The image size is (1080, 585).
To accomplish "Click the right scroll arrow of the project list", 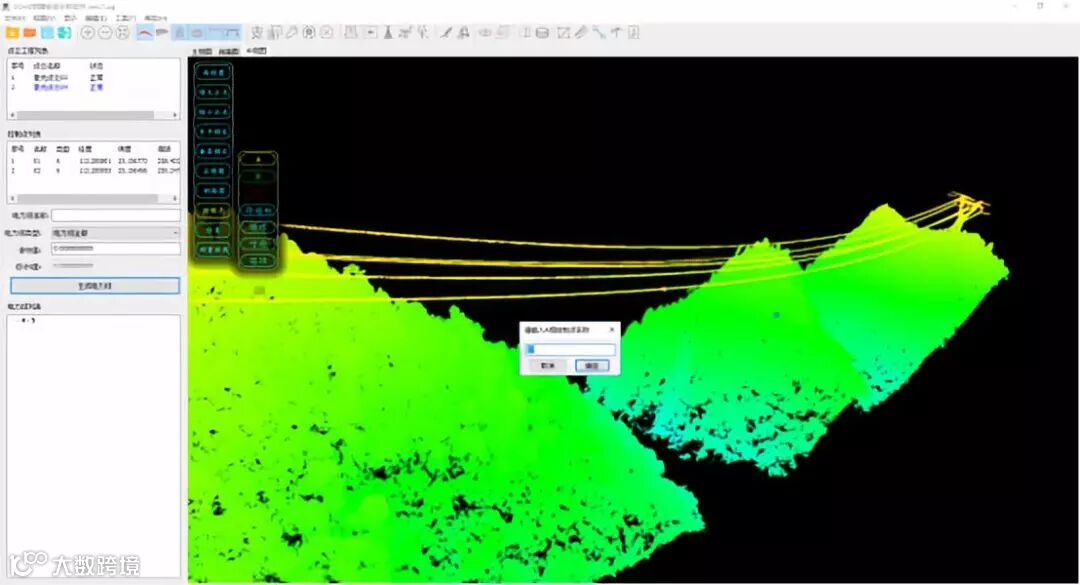I will pos(175,115).
